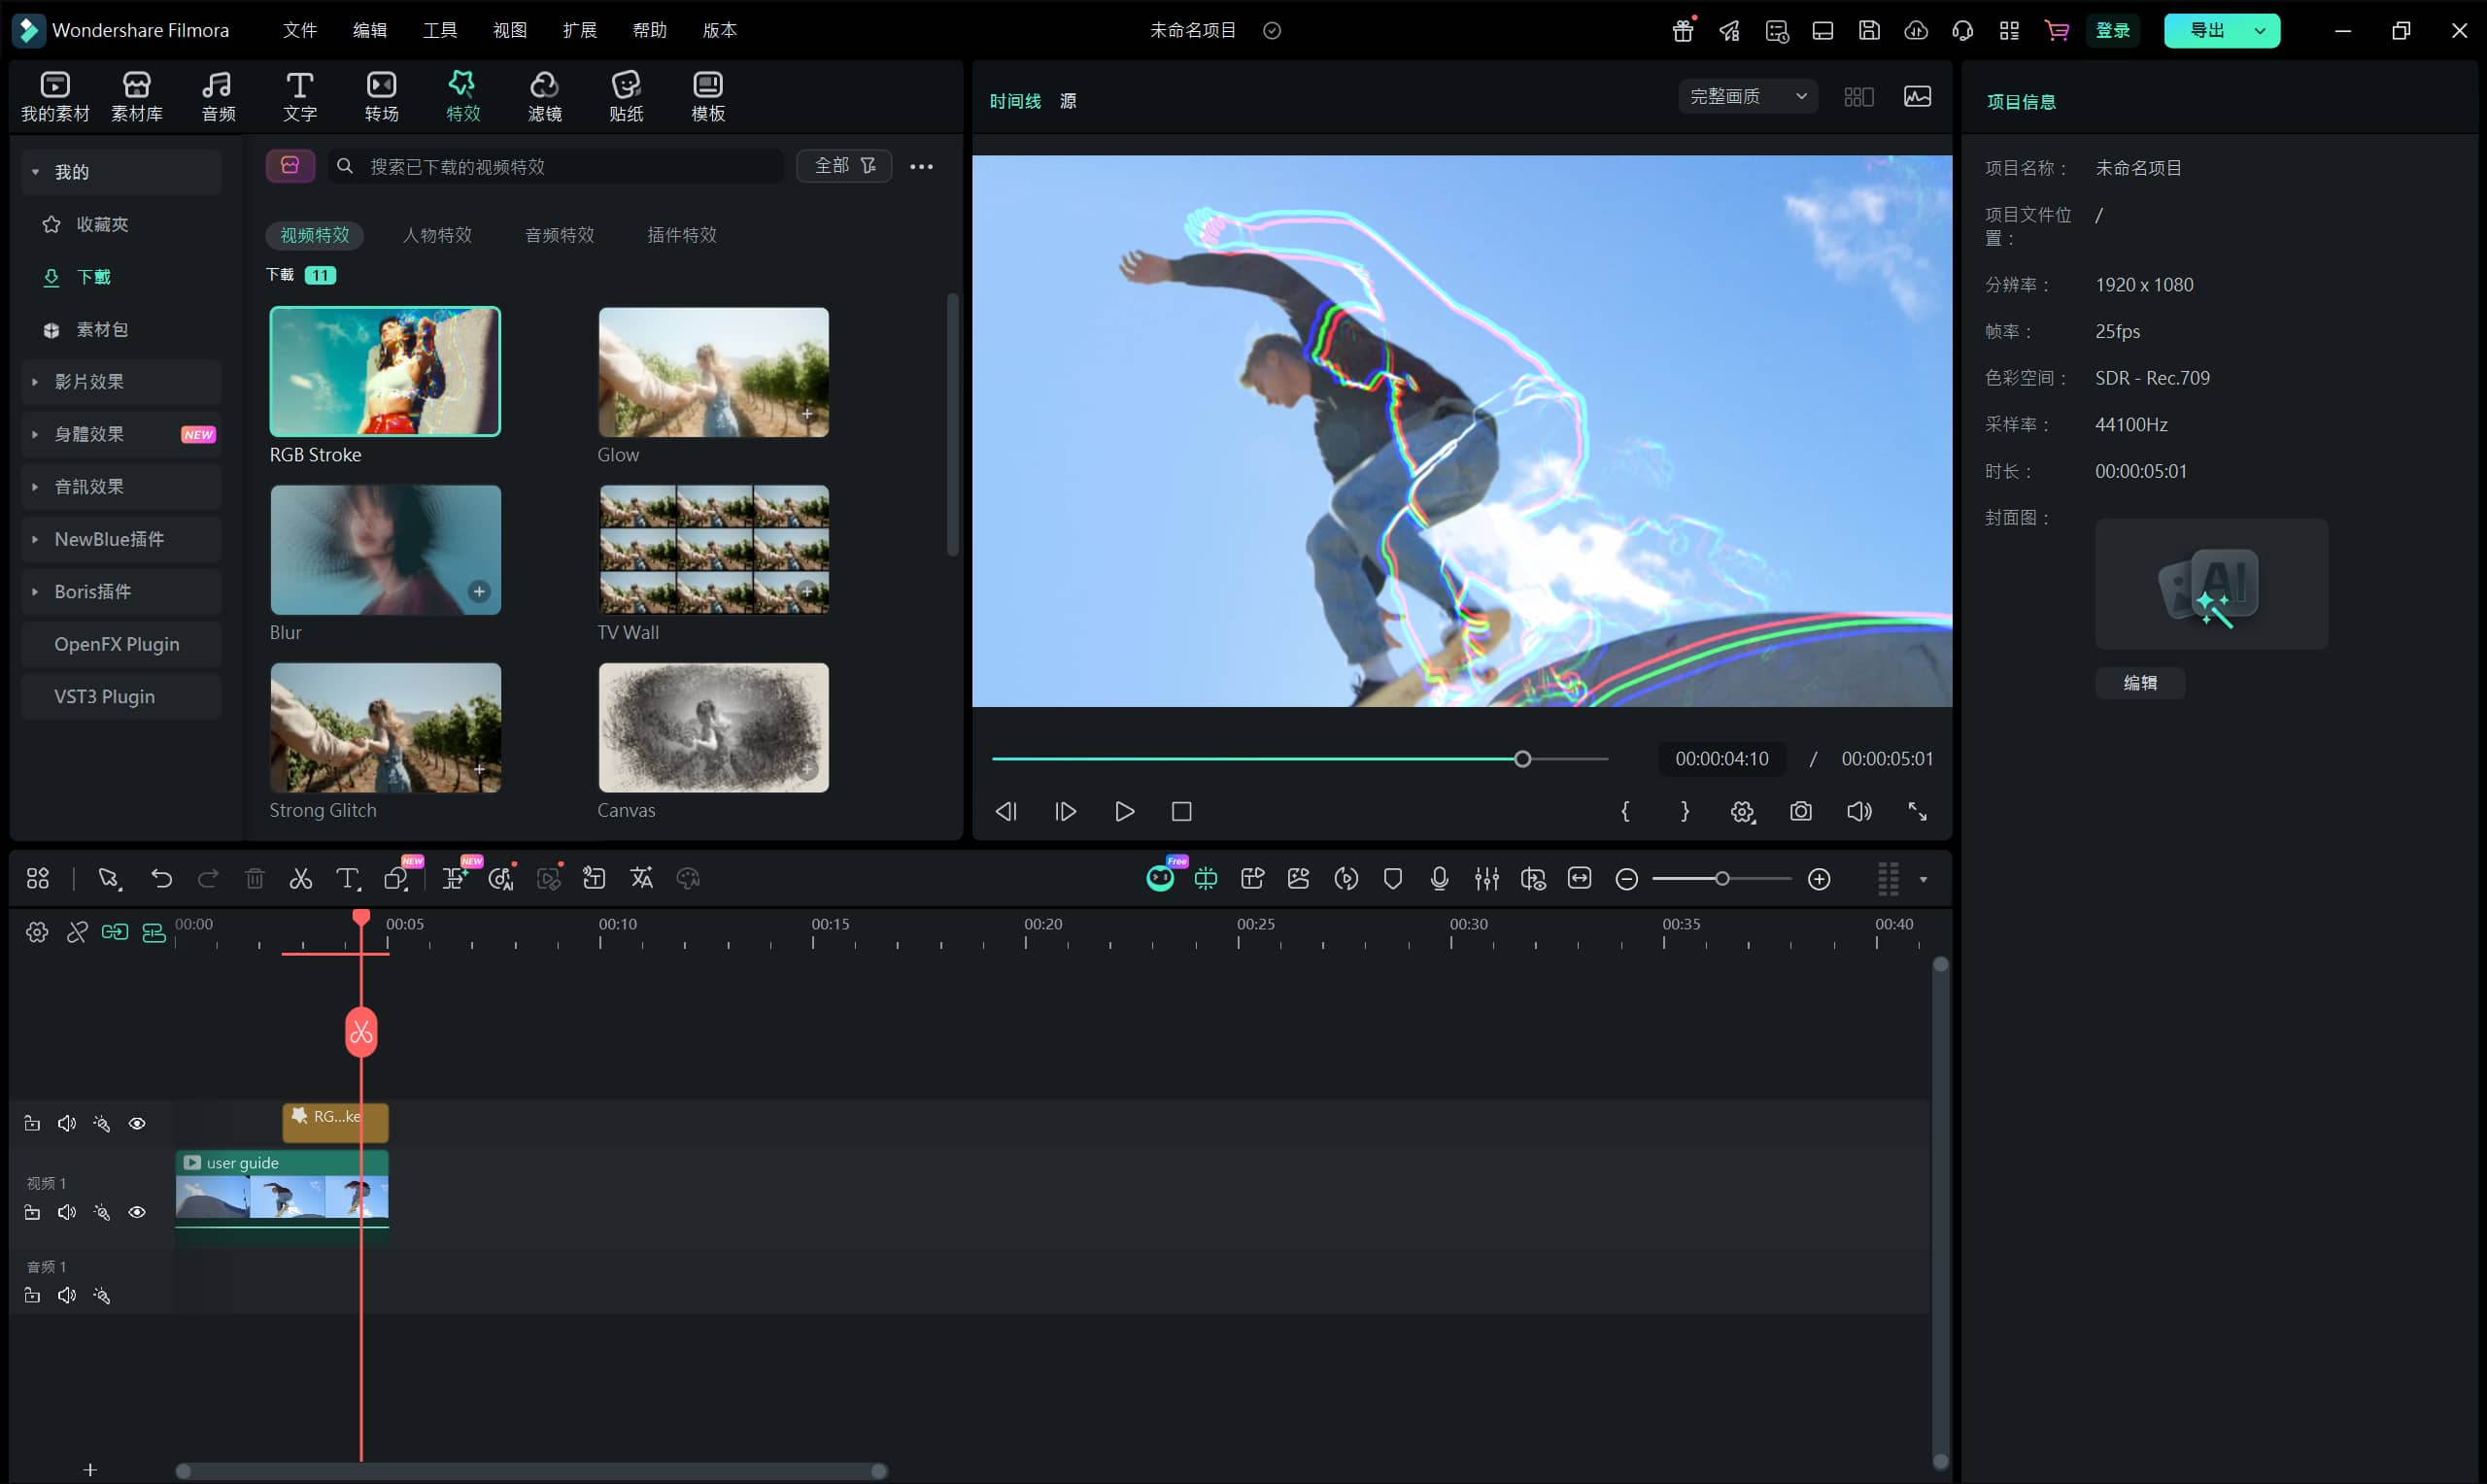
Task: Toggle the lock on the RGB Stroke effect track
Action: (32, 1123)
